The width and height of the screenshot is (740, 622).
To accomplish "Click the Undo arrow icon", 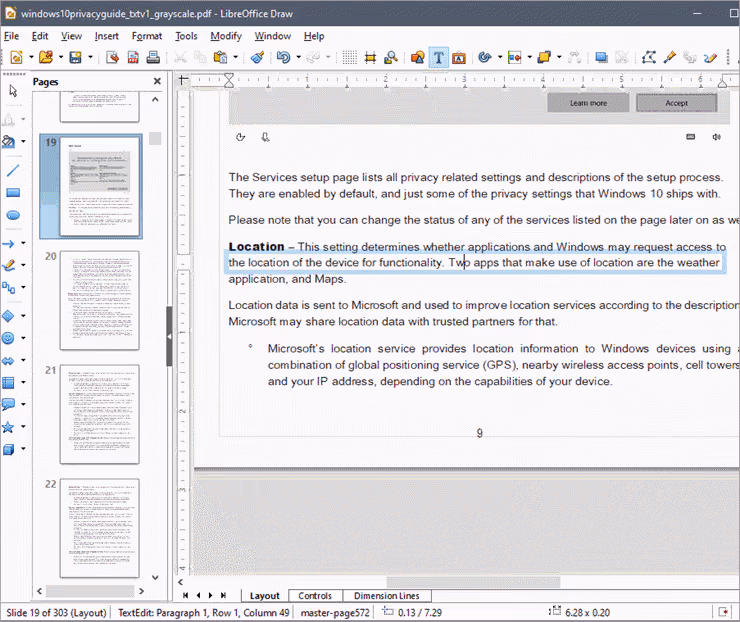I will pyautogui.click(x=283, y=58).
